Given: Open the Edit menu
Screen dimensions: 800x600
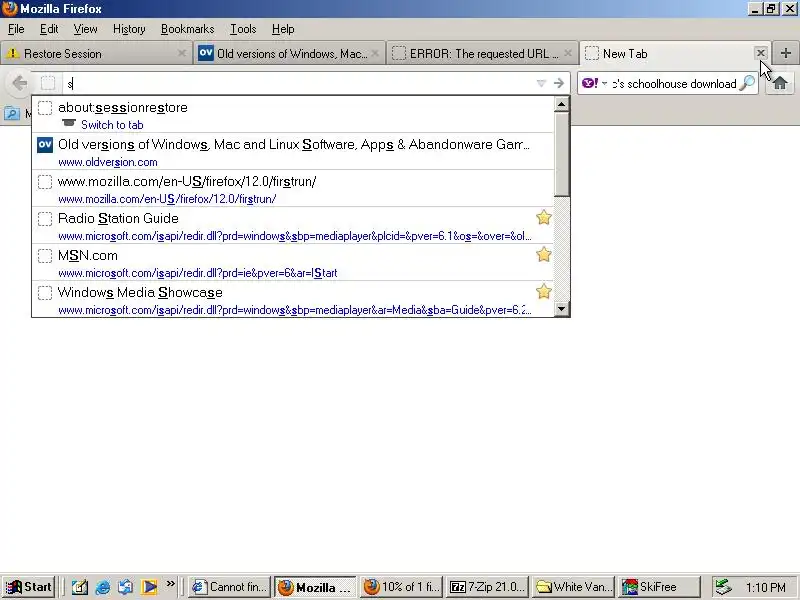Looking at the screenshot, I should pyautogui.click(x=49, y=29).
